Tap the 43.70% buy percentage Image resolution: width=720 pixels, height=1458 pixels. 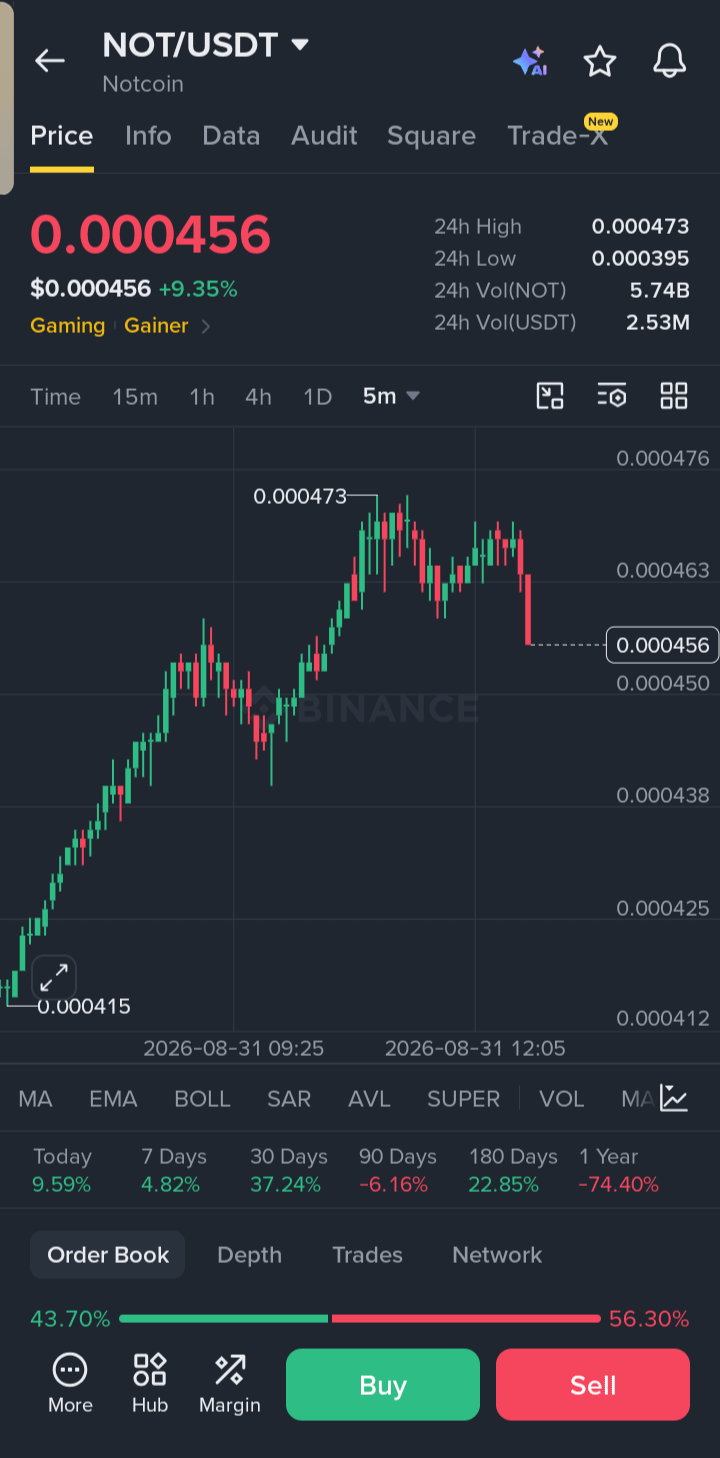click(x=70, y=1319)
